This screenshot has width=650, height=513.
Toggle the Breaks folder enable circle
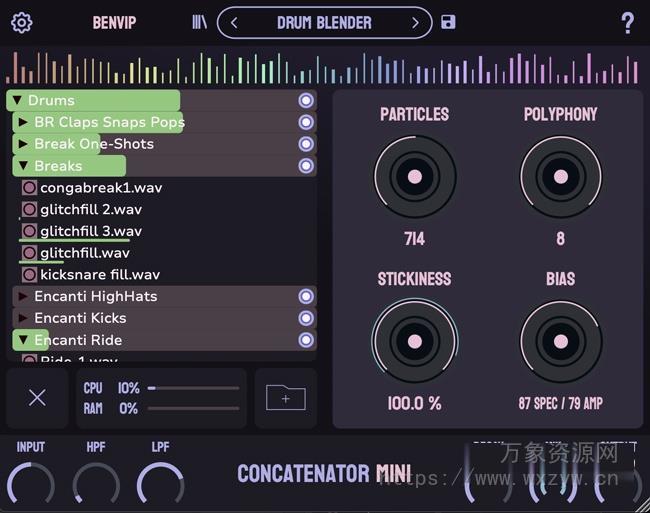click(x=306, y=166)
